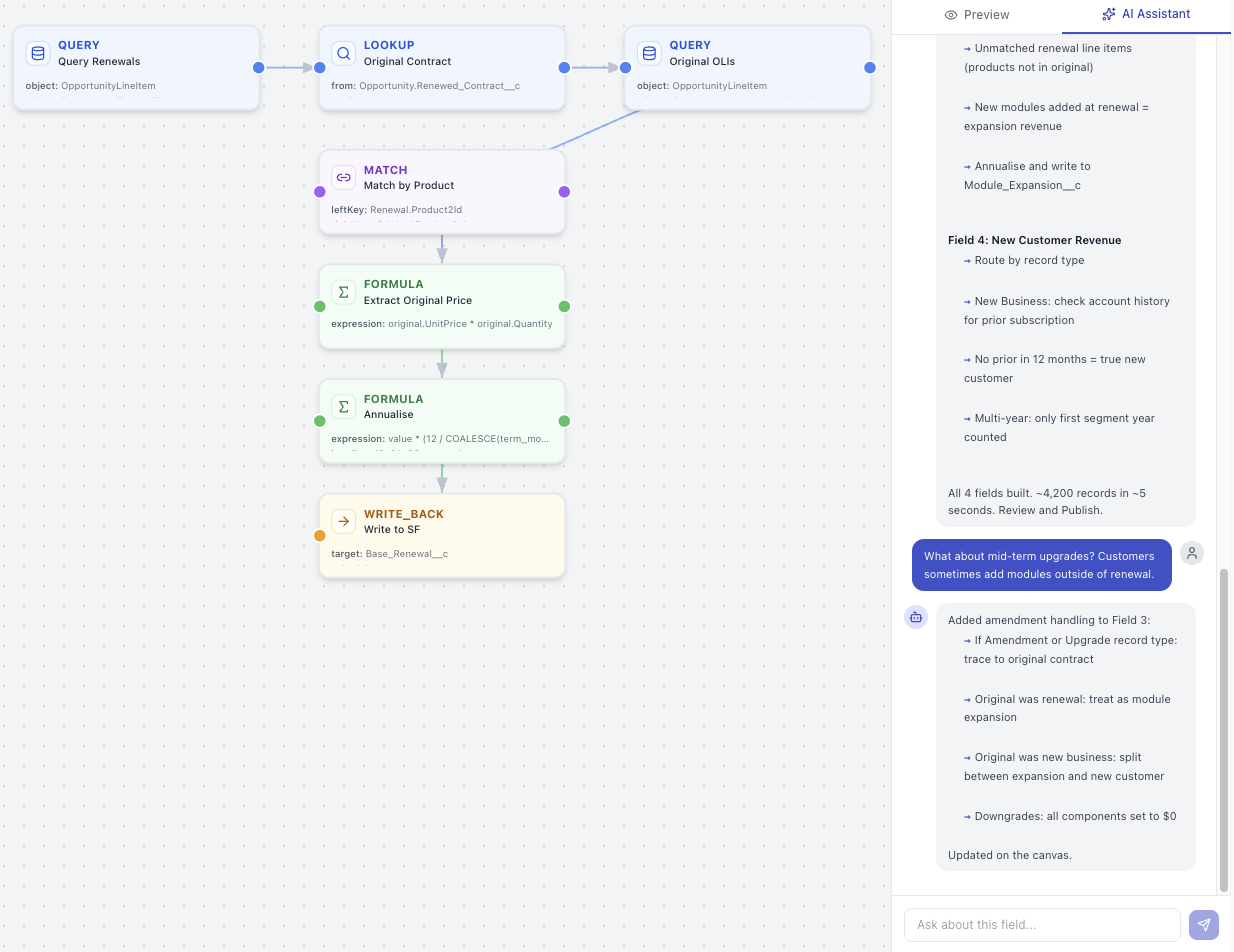Click the Annualise COALESCE expression text
The height and width of the screenshot is (952, 1234).
click(x=441, y=439)
